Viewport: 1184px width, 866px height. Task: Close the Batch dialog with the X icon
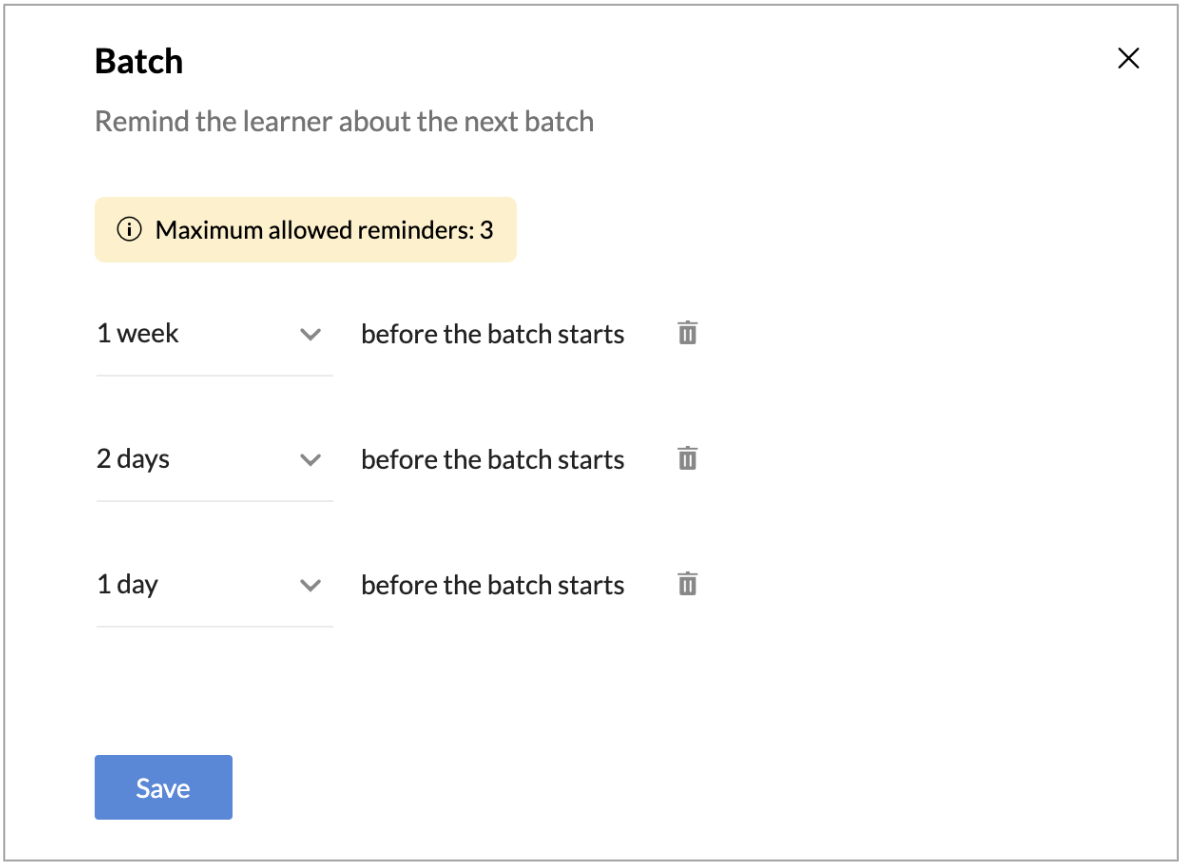1128,59
